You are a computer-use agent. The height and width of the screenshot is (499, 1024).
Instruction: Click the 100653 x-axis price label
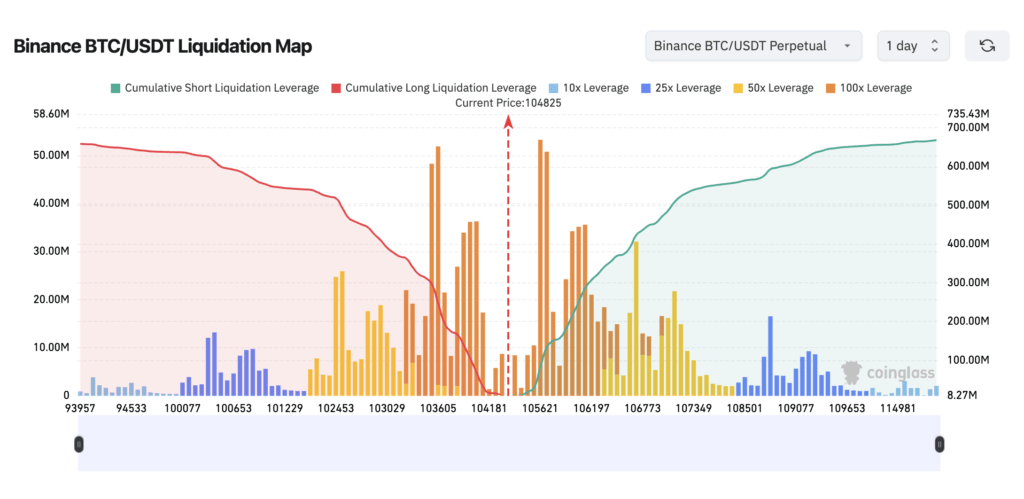point(234,408)
